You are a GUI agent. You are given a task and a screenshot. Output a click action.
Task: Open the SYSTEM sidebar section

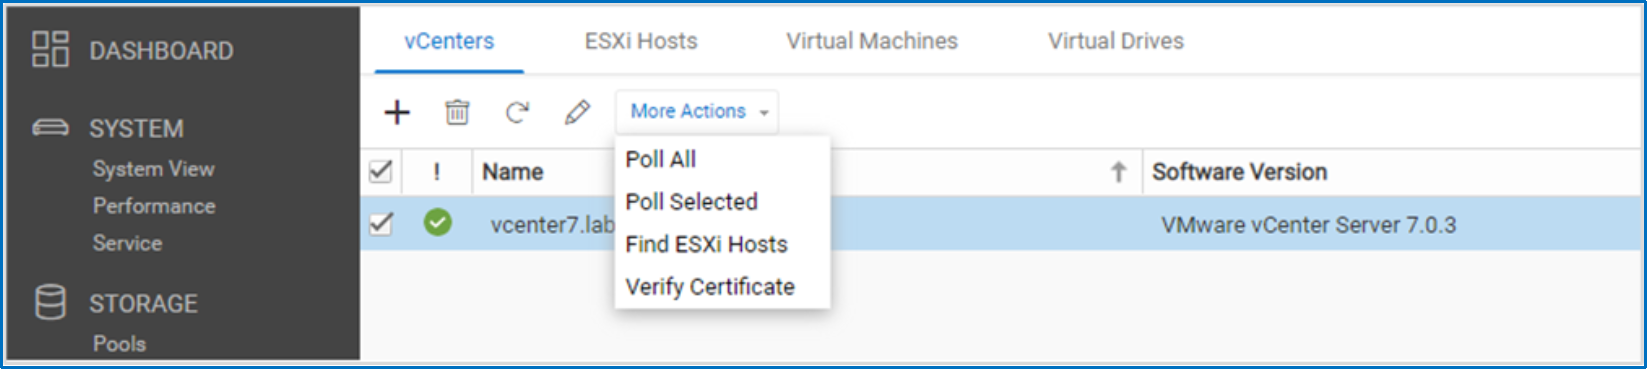(136, 128)
